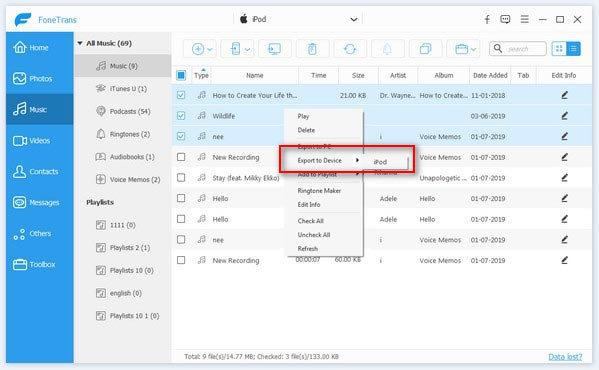Viewport: 599px width, 370px height.
Task: Collapse the All Music (69) tree
Action: (80, 43)
